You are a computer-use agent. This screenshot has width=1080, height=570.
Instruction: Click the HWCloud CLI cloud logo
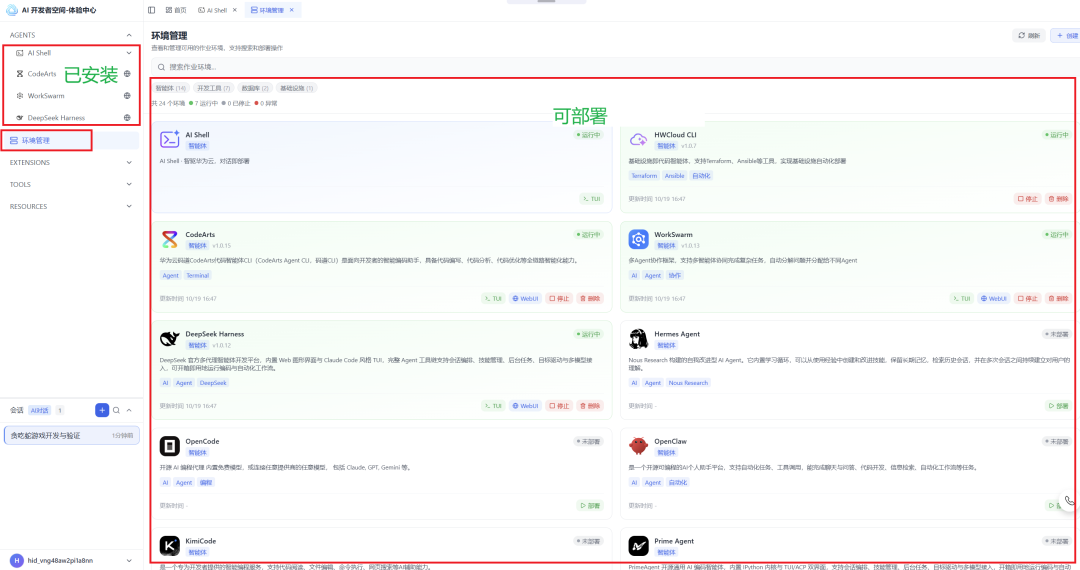pos(638,140)
